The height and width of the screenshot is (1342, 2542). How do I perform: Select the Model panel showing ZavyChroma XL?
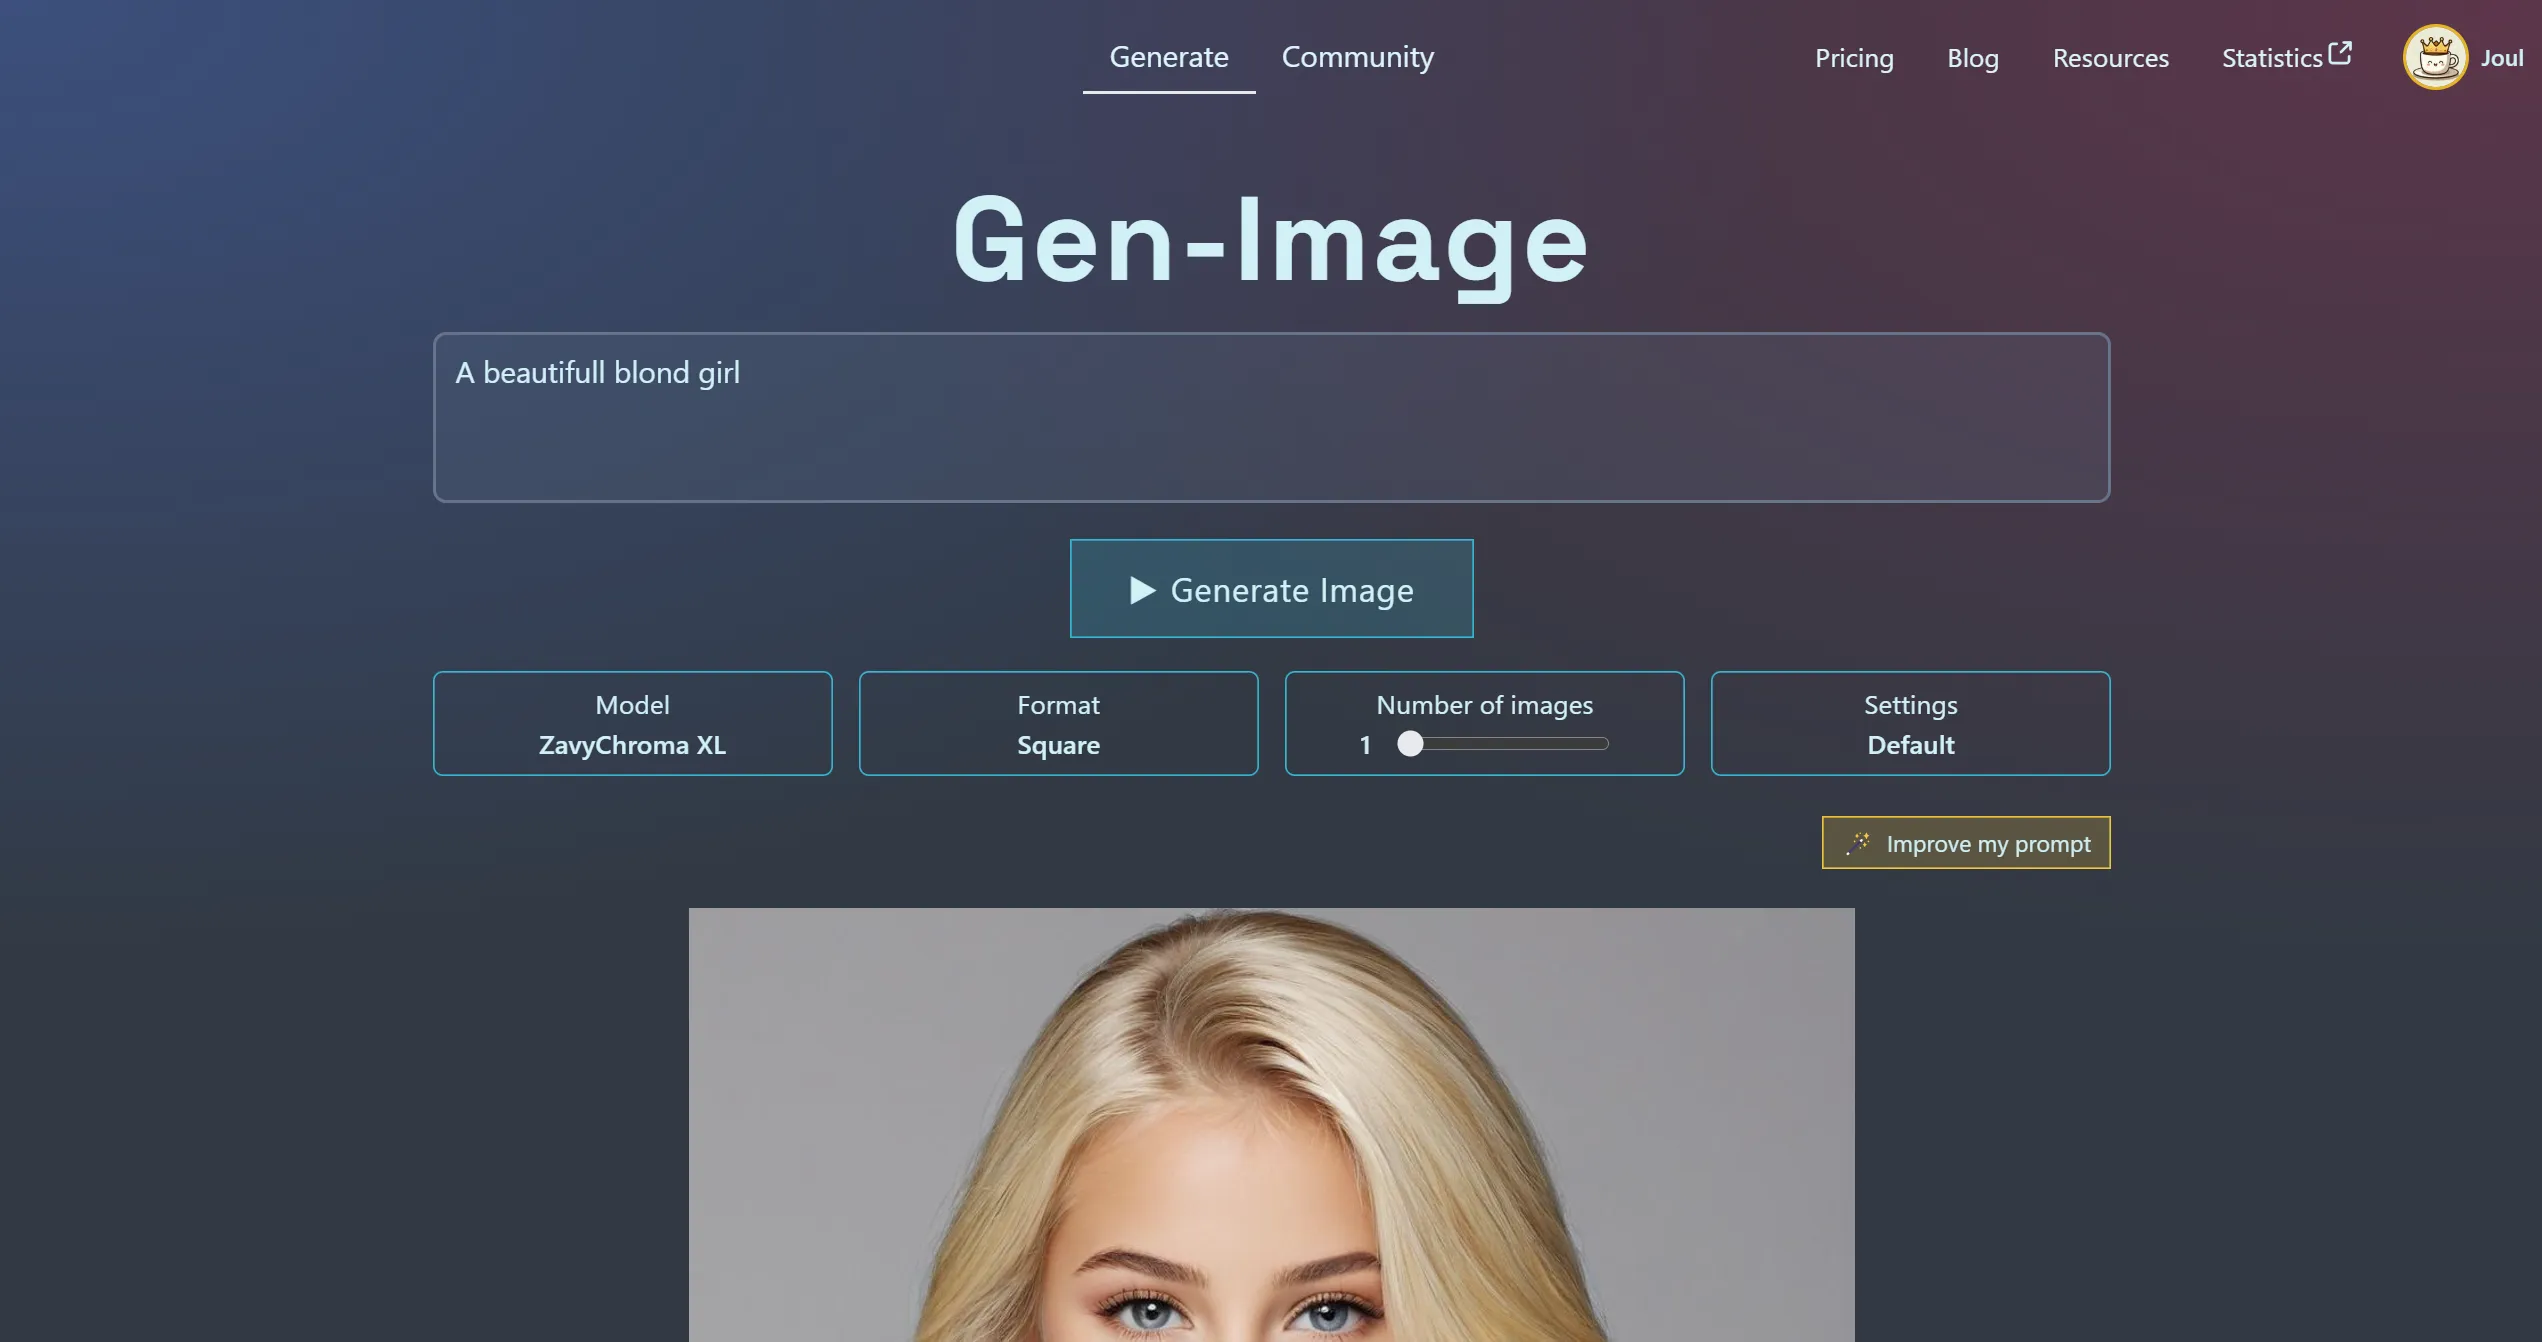(632, 723)
